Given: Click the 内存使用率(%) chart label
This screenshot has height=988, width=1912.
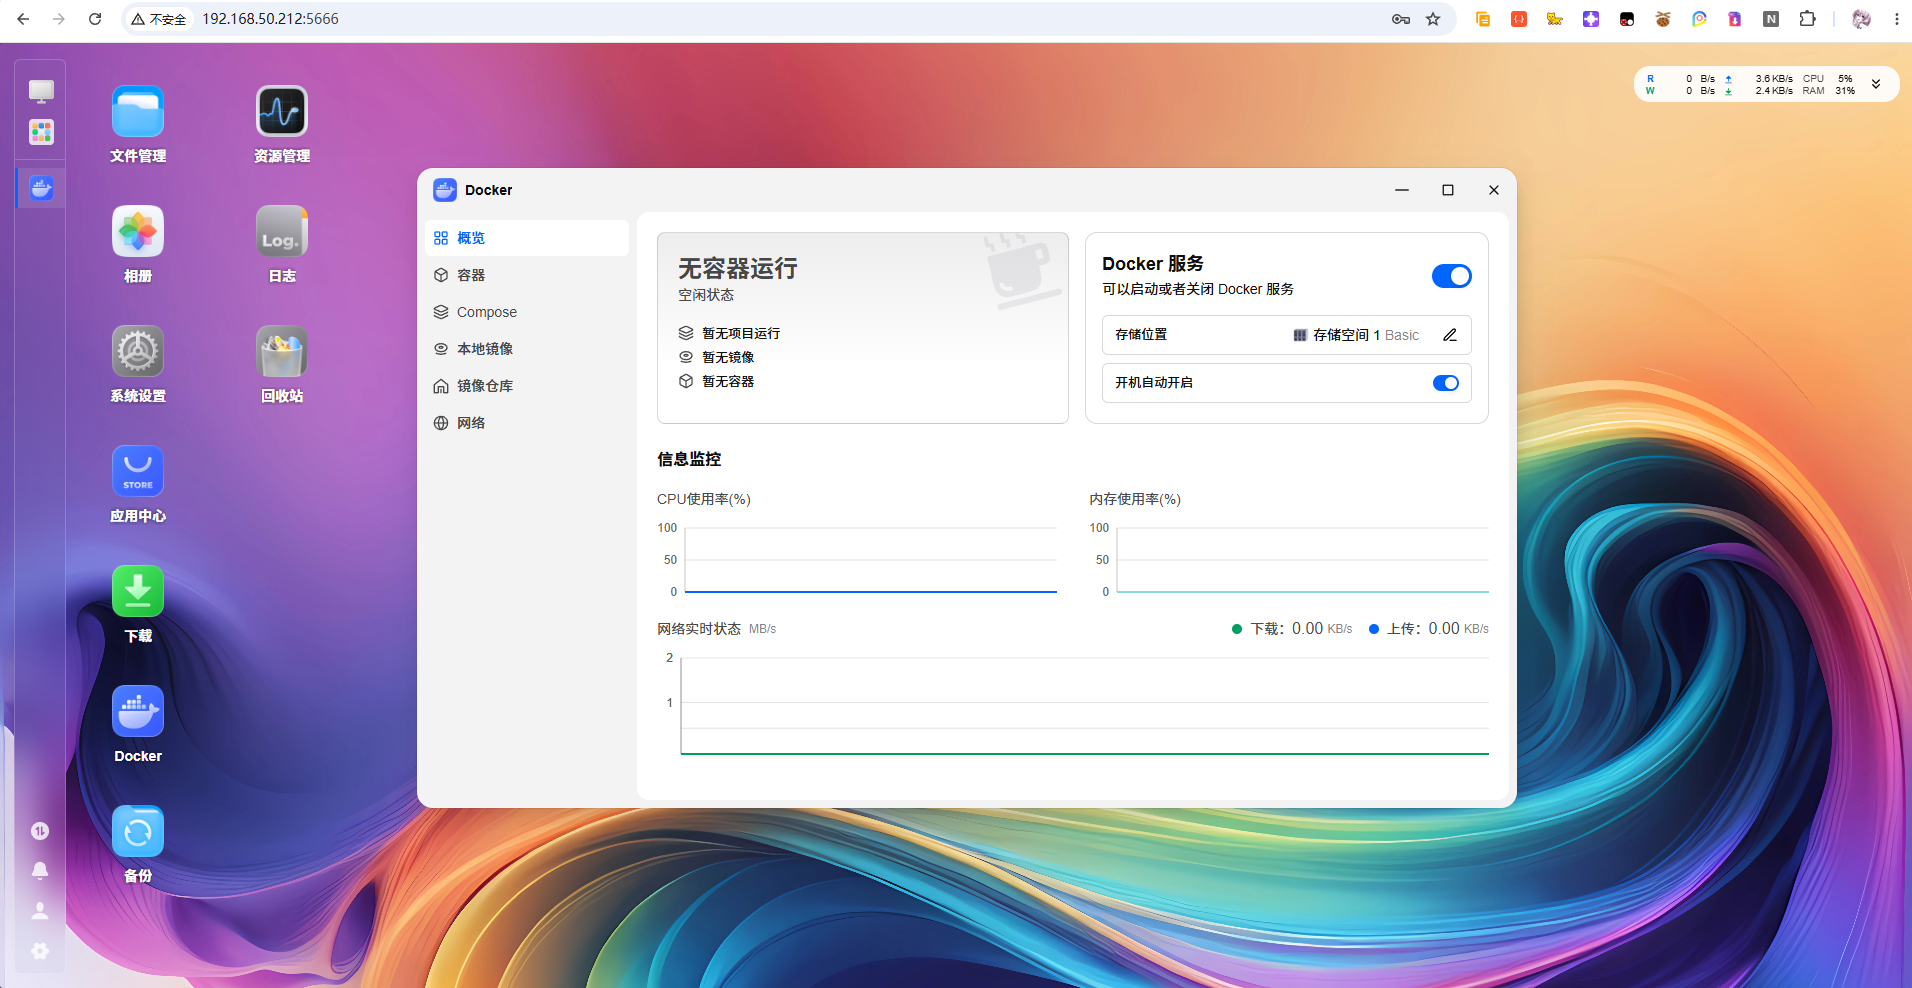Looking at the screenshot, I should click(x=1135, y=499).
